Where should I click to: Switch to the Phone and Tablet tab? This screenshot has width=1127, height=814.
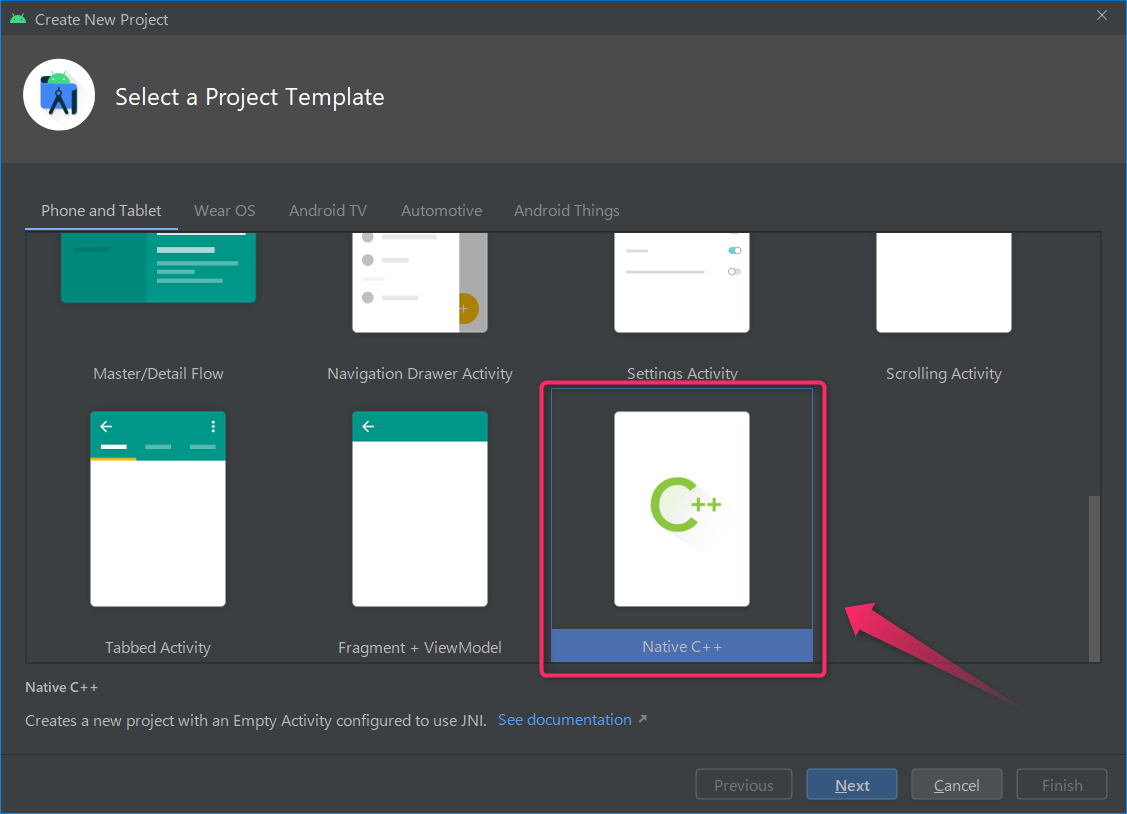pos(101,211)
